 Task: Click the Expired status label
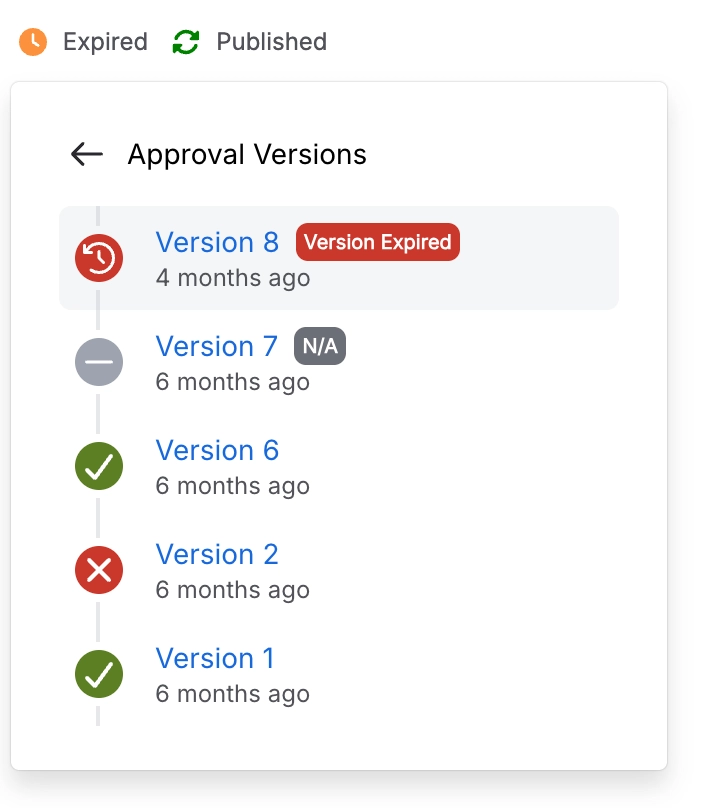point(105,42)
